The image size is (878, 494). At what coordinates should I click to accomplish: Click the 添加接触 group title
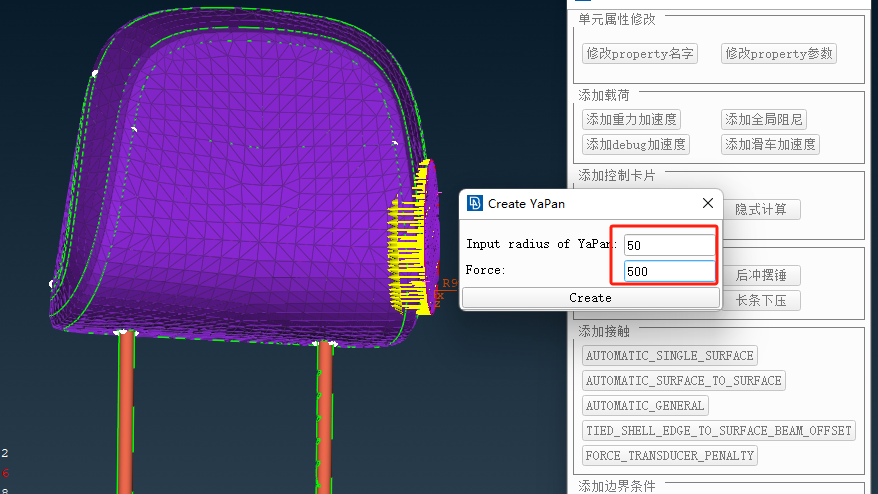(x=604, y=332)
